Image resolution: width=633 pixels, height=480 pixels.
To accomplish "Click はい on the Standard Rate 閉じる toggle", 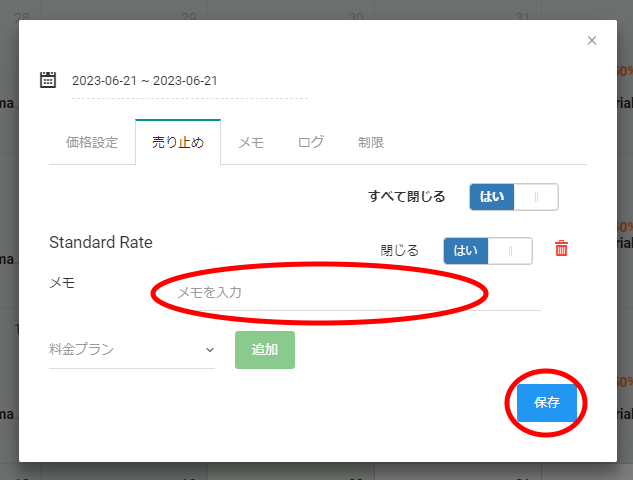I will [x=466, y=251].
